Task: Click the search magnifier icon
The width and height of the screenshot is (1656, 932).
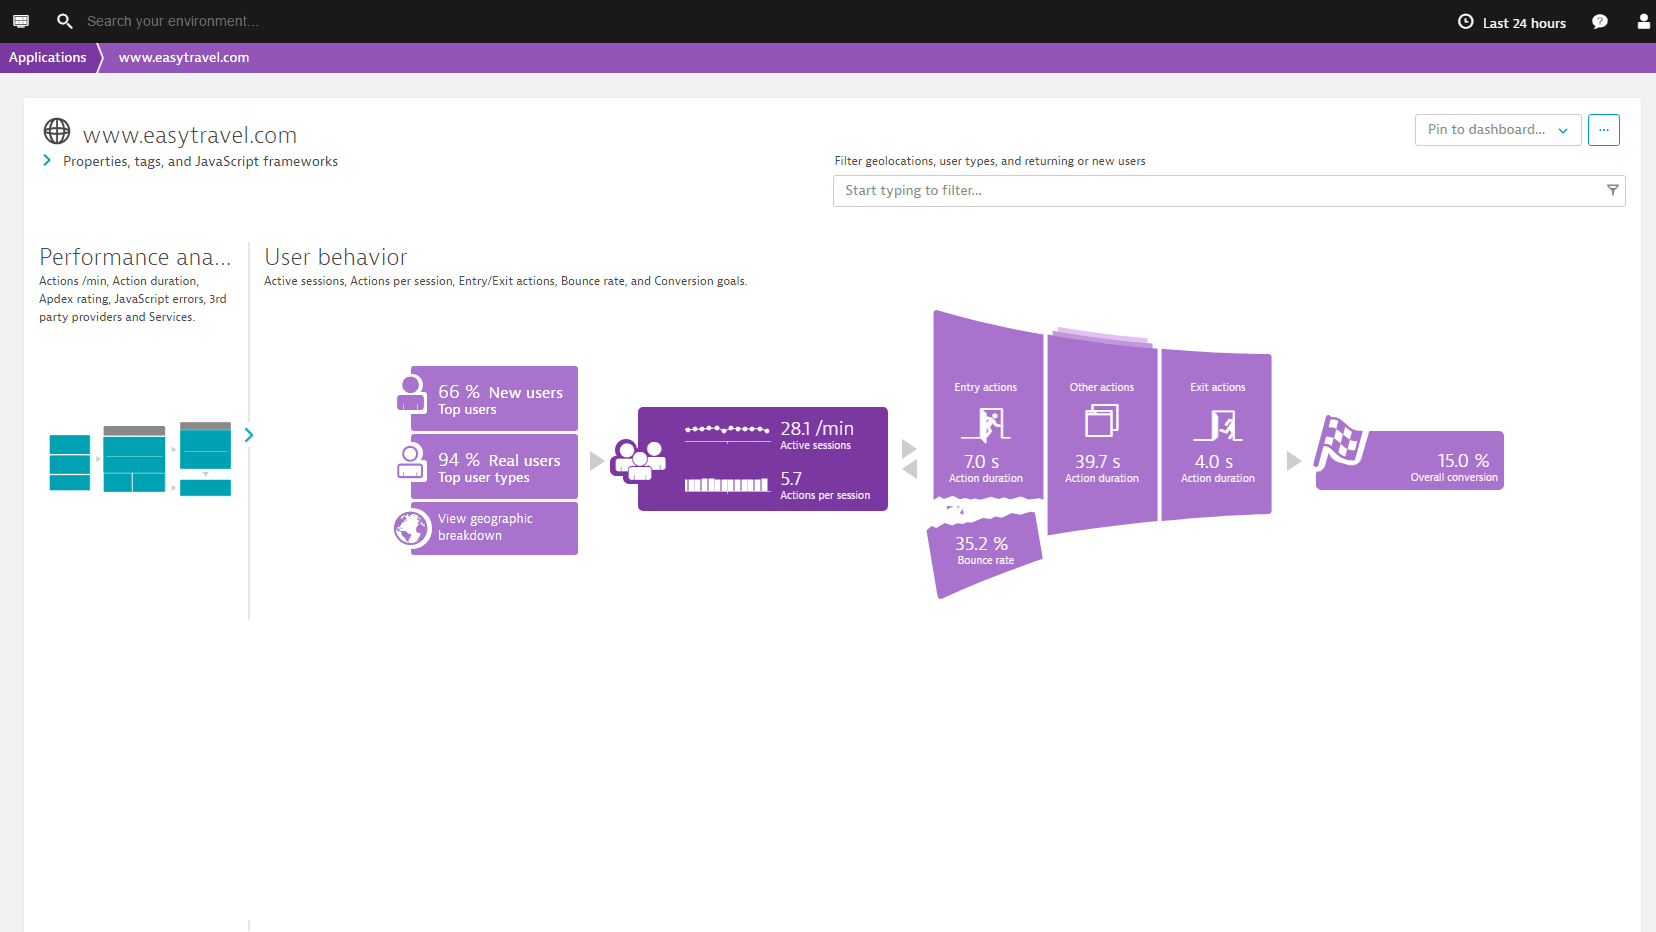Action: 64,21
